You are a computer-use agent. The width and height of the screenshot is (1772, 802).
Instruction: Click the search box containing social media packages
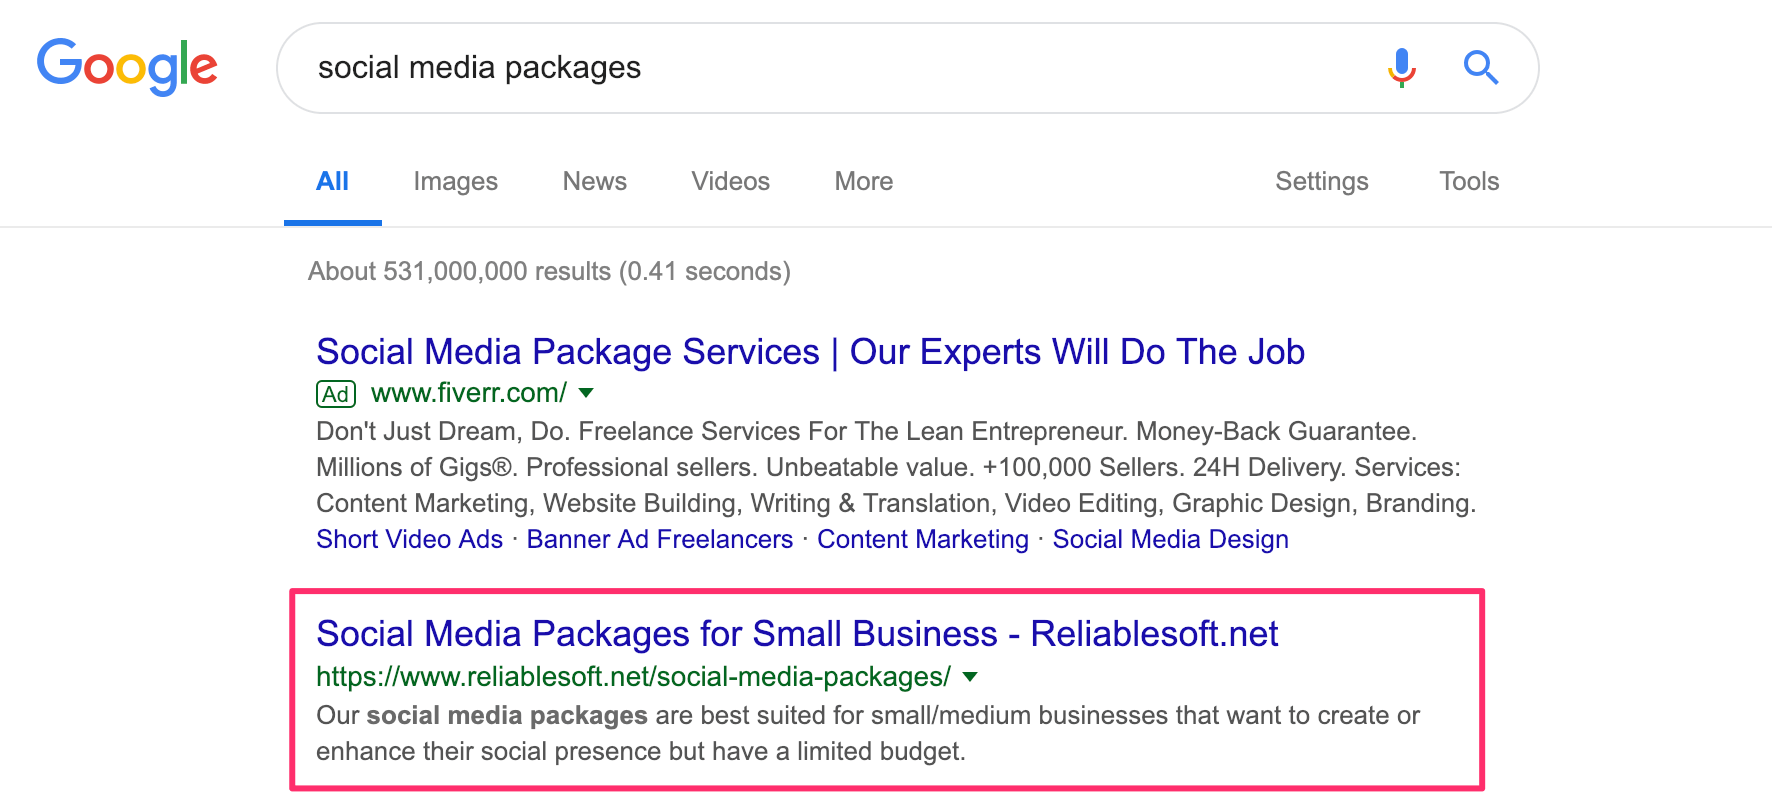[x=800, y=68]
